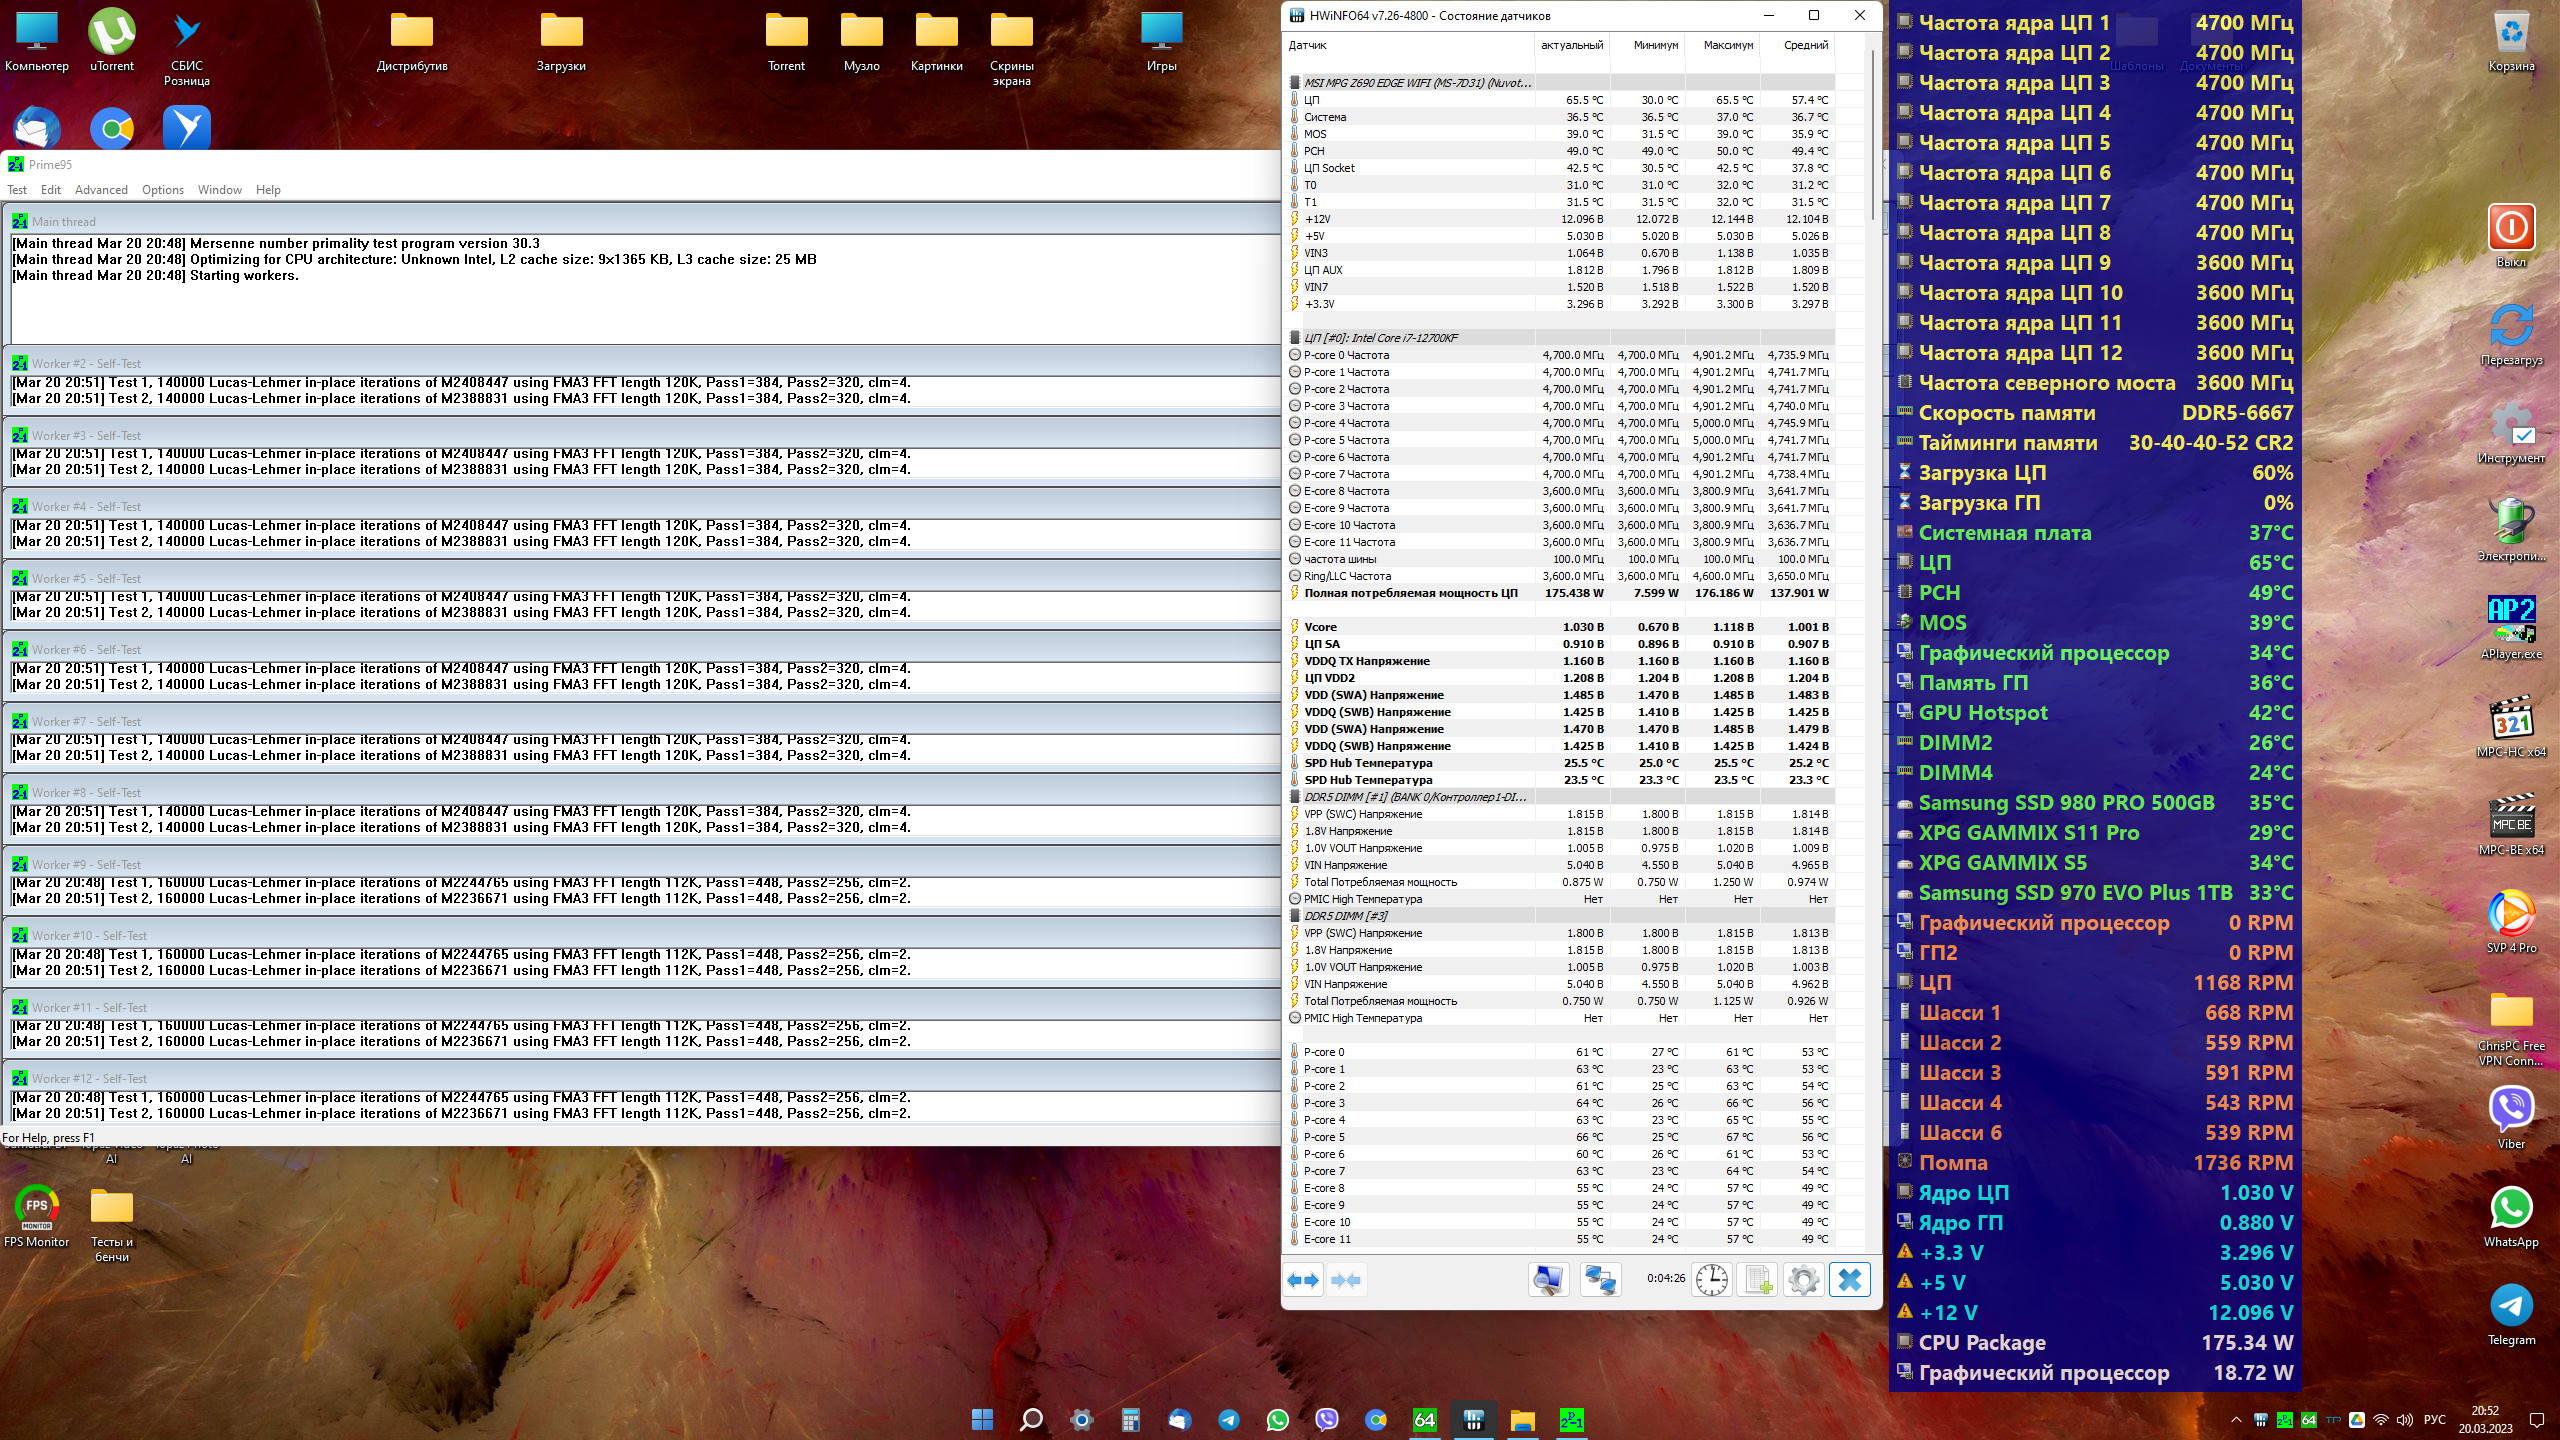
Task: Open the Advanced menu in Prime95
Action: click(x=101, y=190)
